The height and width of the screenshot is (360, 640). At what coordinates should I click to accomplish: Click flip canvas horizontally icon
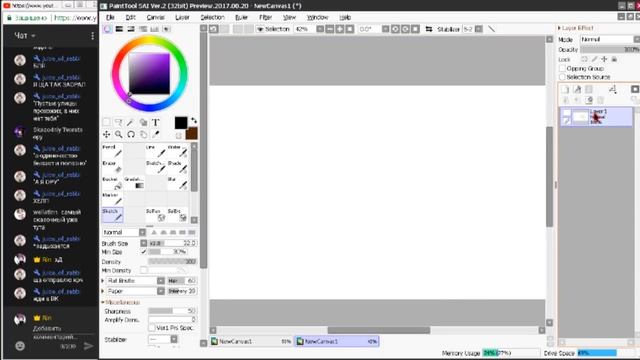tap(429, 29)
